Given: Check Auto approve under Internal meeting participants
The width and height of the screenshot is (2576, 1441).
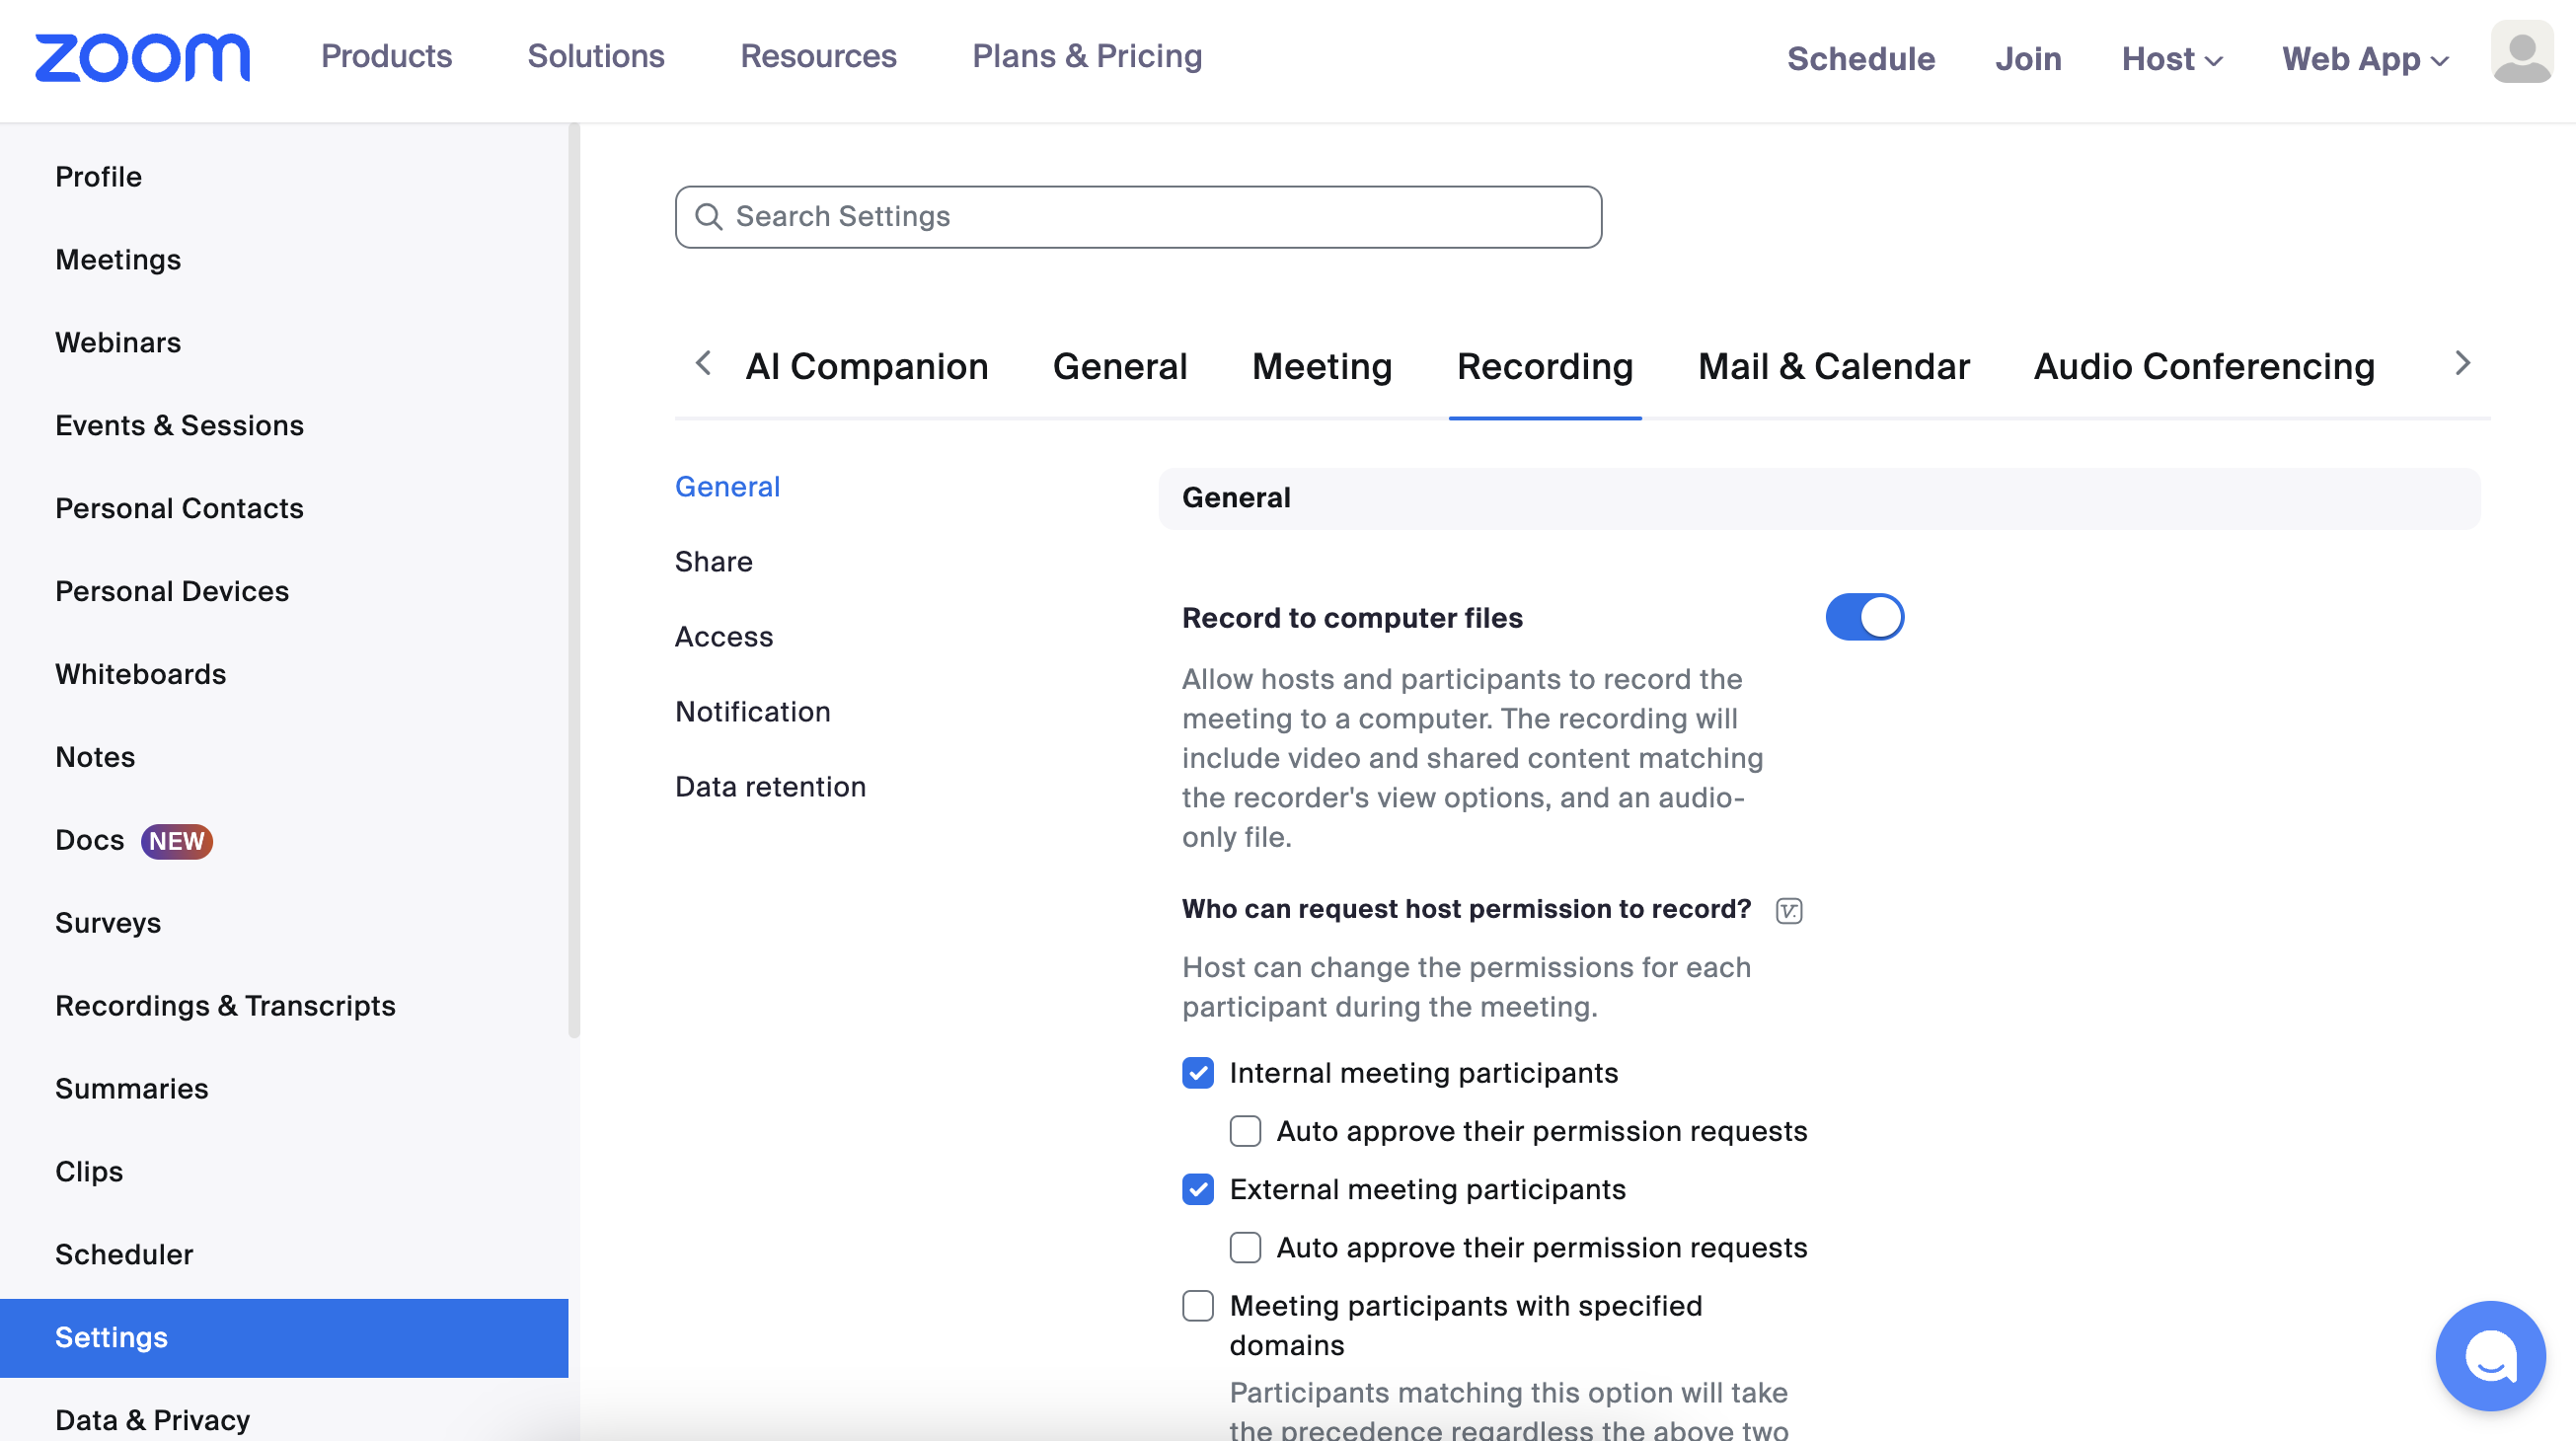Looking at the screenshot, I should [x=1245, y=1131].
